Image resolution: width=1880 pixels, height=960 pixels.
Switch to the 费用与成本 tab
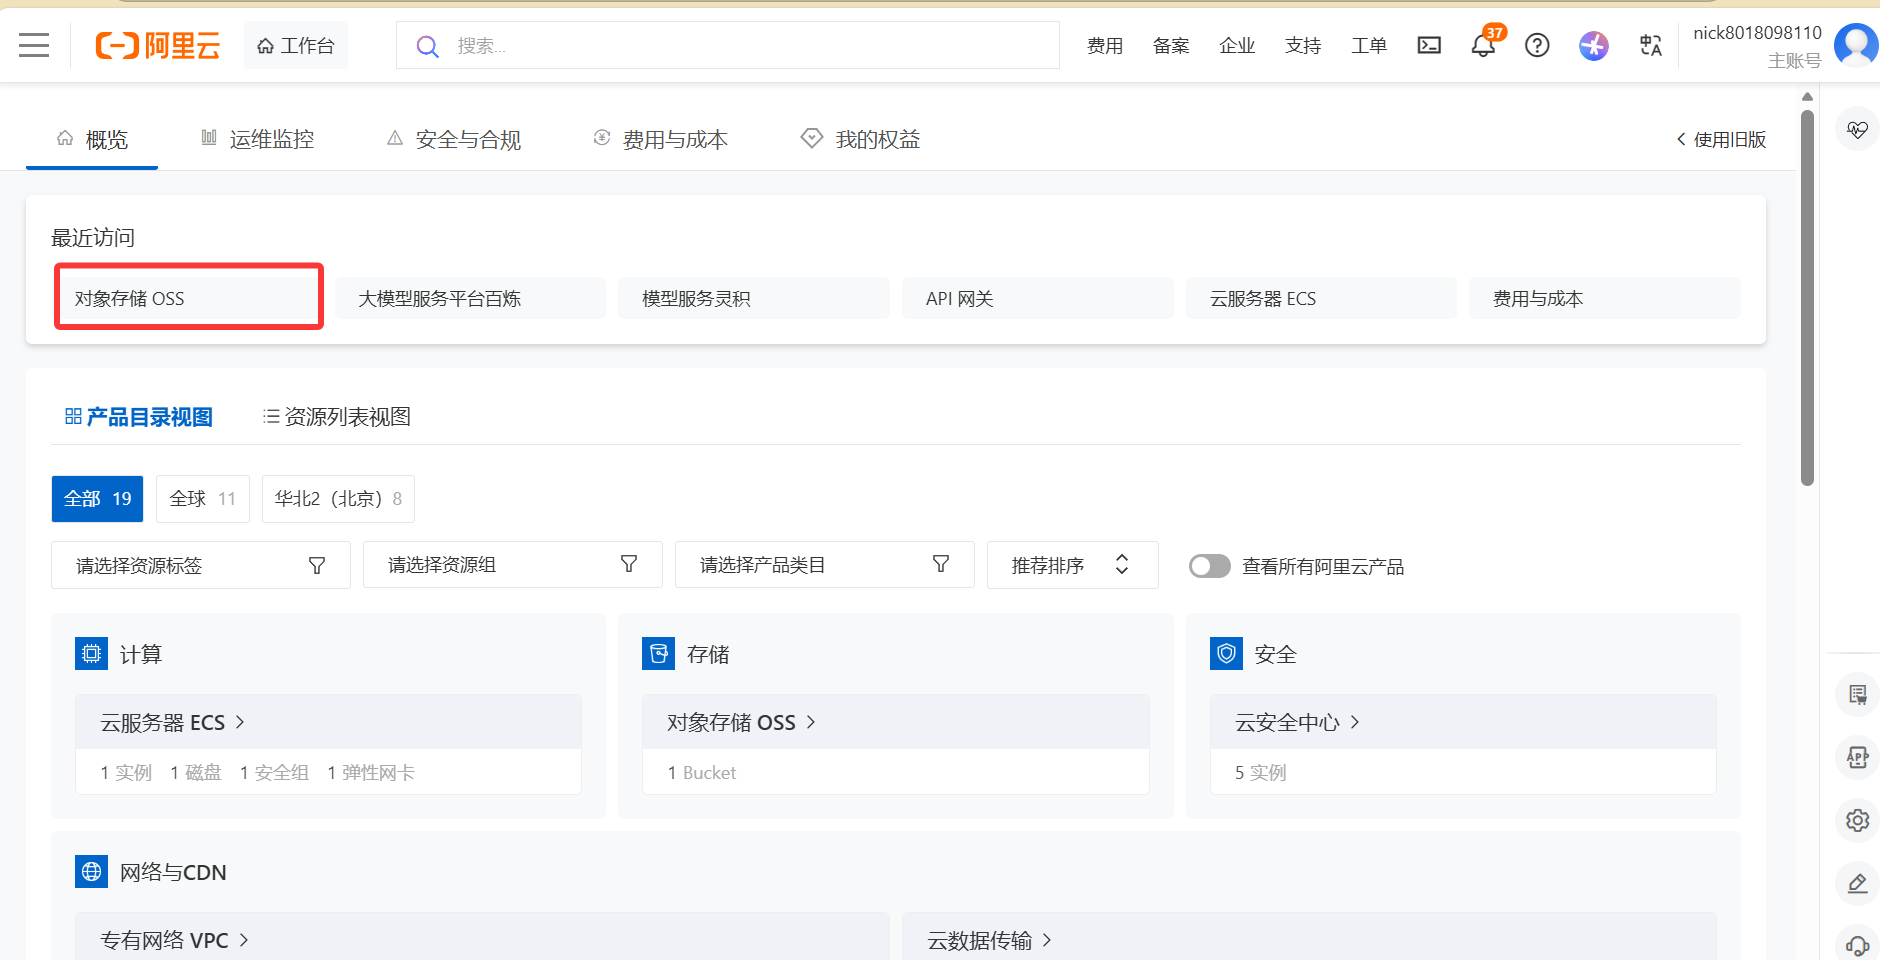pos(675,139)
